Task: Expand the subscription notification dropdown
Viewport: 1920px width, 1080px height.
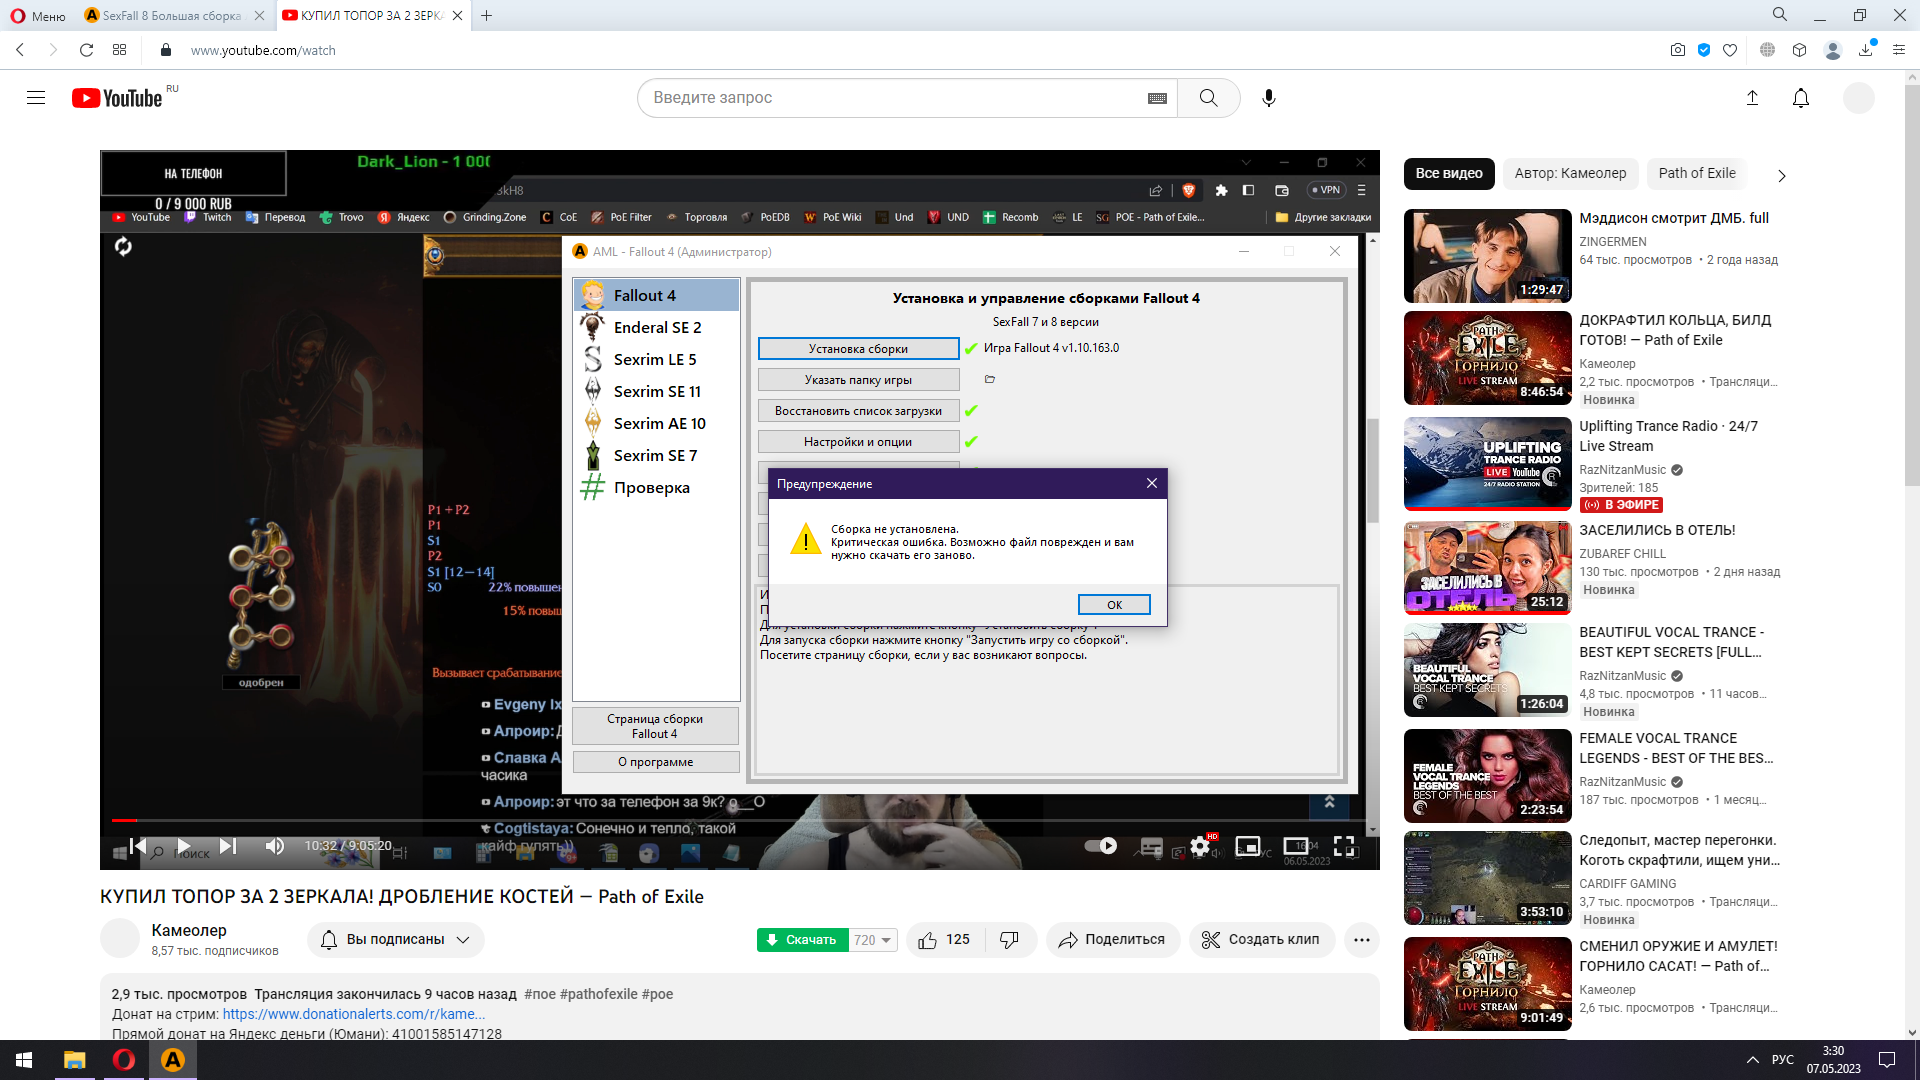Action: pos(463,940)
